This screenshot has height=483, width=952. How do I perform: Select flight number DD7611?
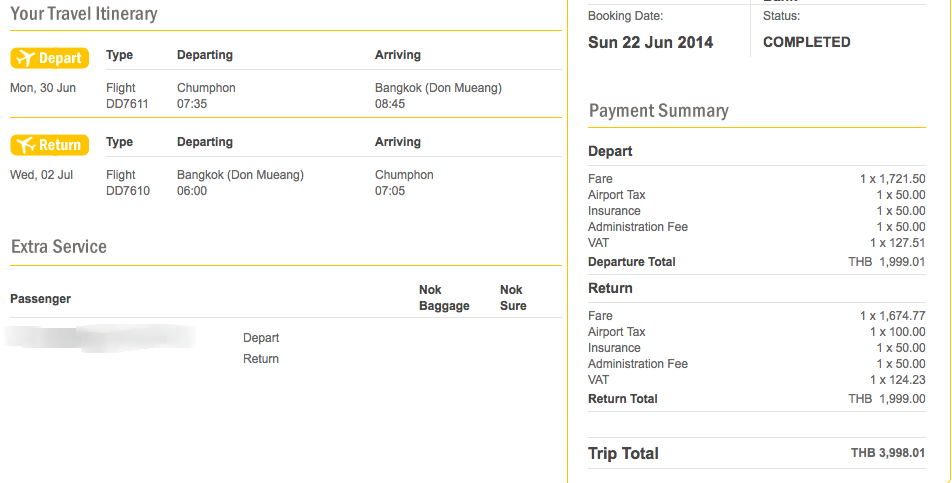point(128,104)
